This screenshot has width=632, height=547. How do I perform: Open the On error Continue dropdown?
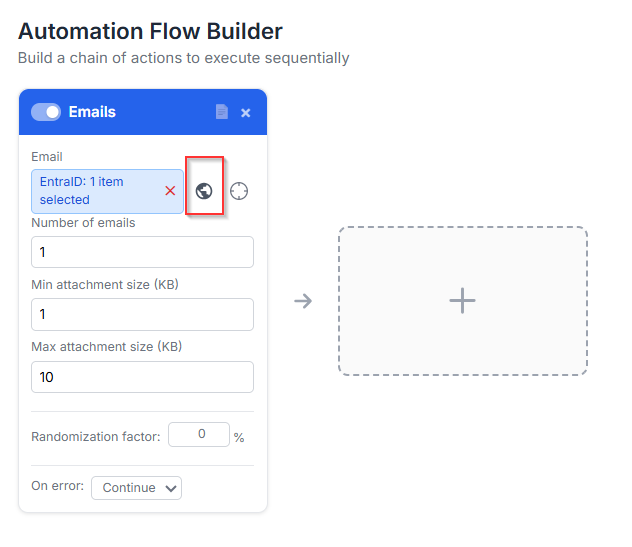136,488
